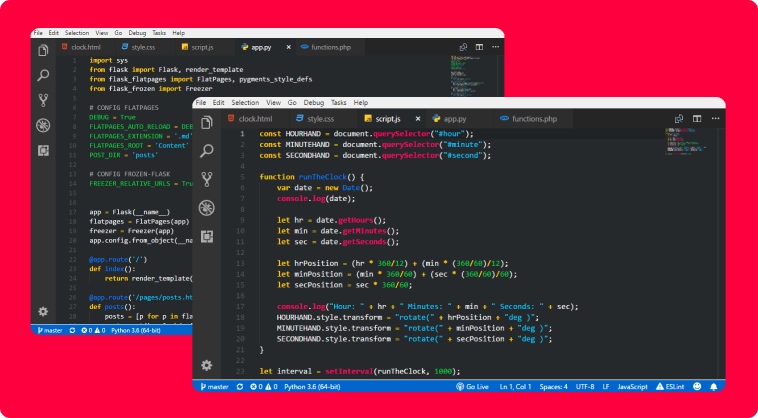Split the editor in the front window
The height and width of the screenshot is (418, 758).
[697, 118]
